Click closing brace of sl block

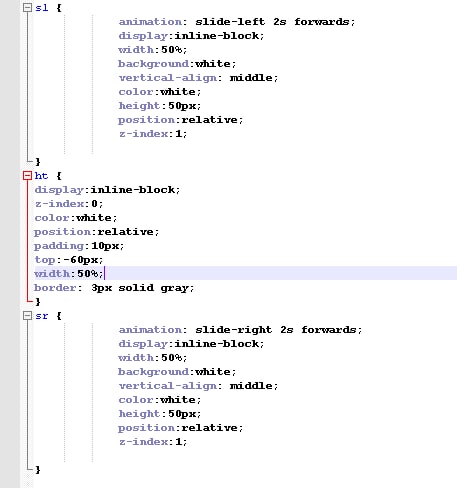coord(38,162)
